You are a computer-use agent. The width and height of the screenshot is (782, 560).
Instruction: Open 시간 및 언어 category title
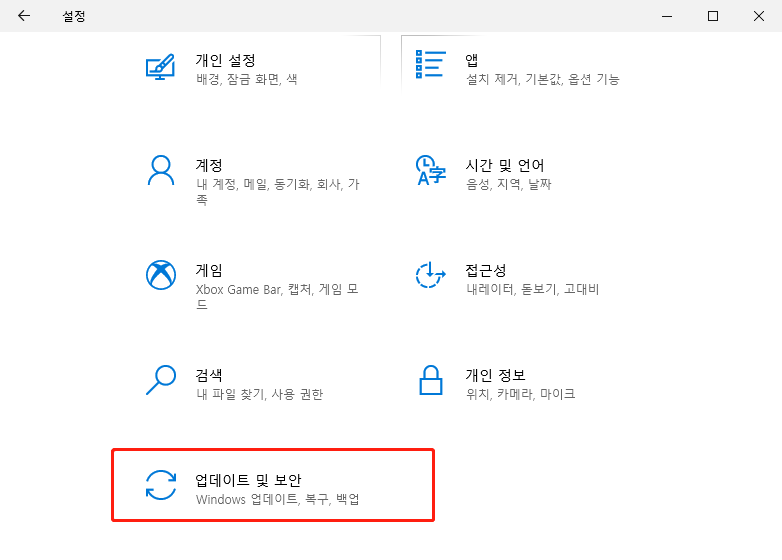coord(505,165)
